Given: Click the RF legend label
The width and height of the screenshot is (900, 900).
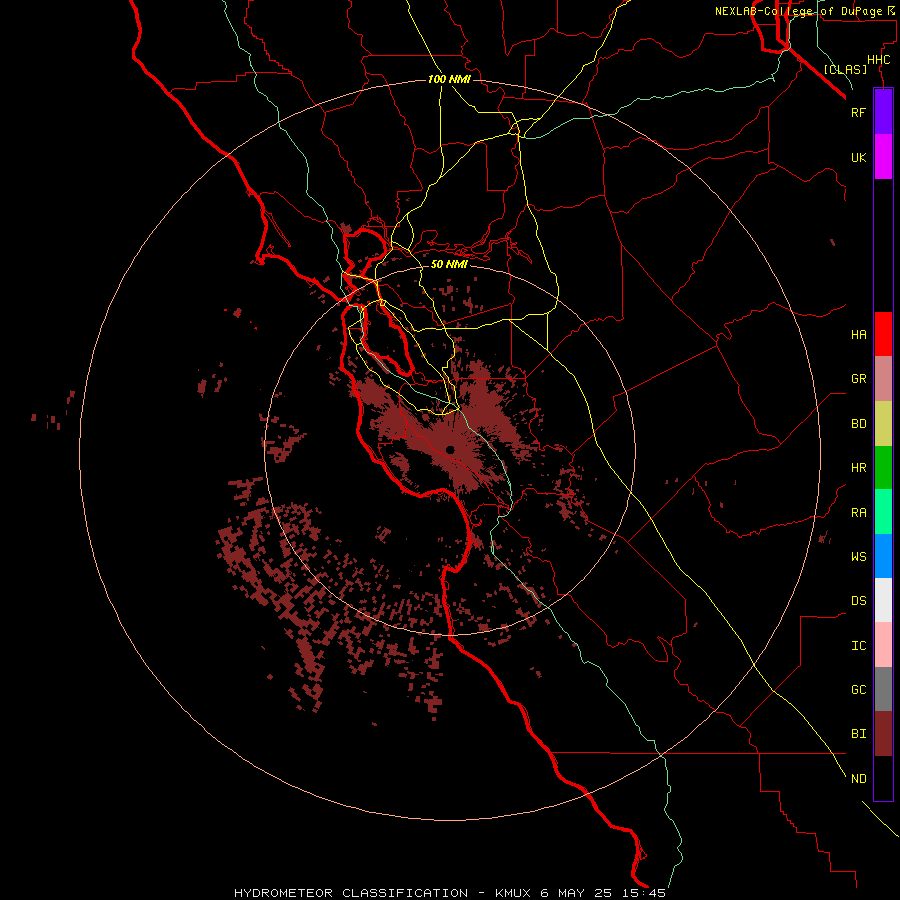Looking at the screenshot, I should [x=858, y=112].
